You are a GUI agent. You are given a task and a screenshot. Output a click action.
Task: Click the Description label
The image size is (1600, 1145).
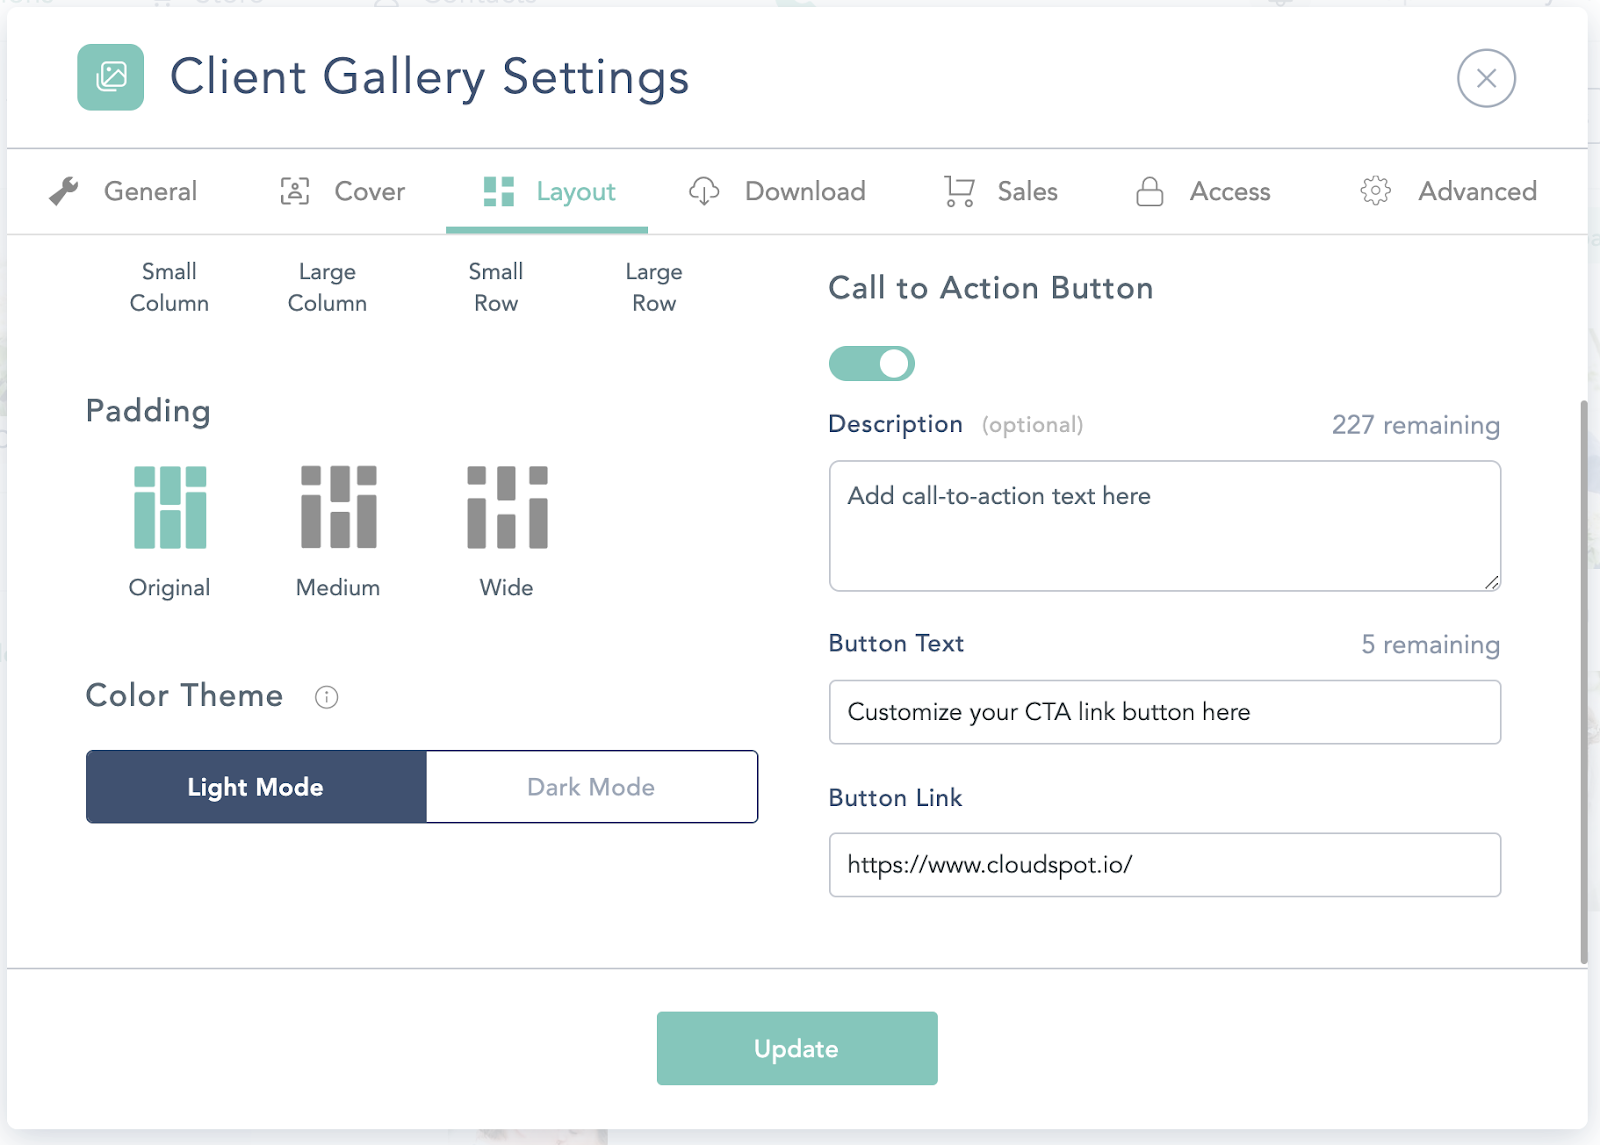coord(895,424)
